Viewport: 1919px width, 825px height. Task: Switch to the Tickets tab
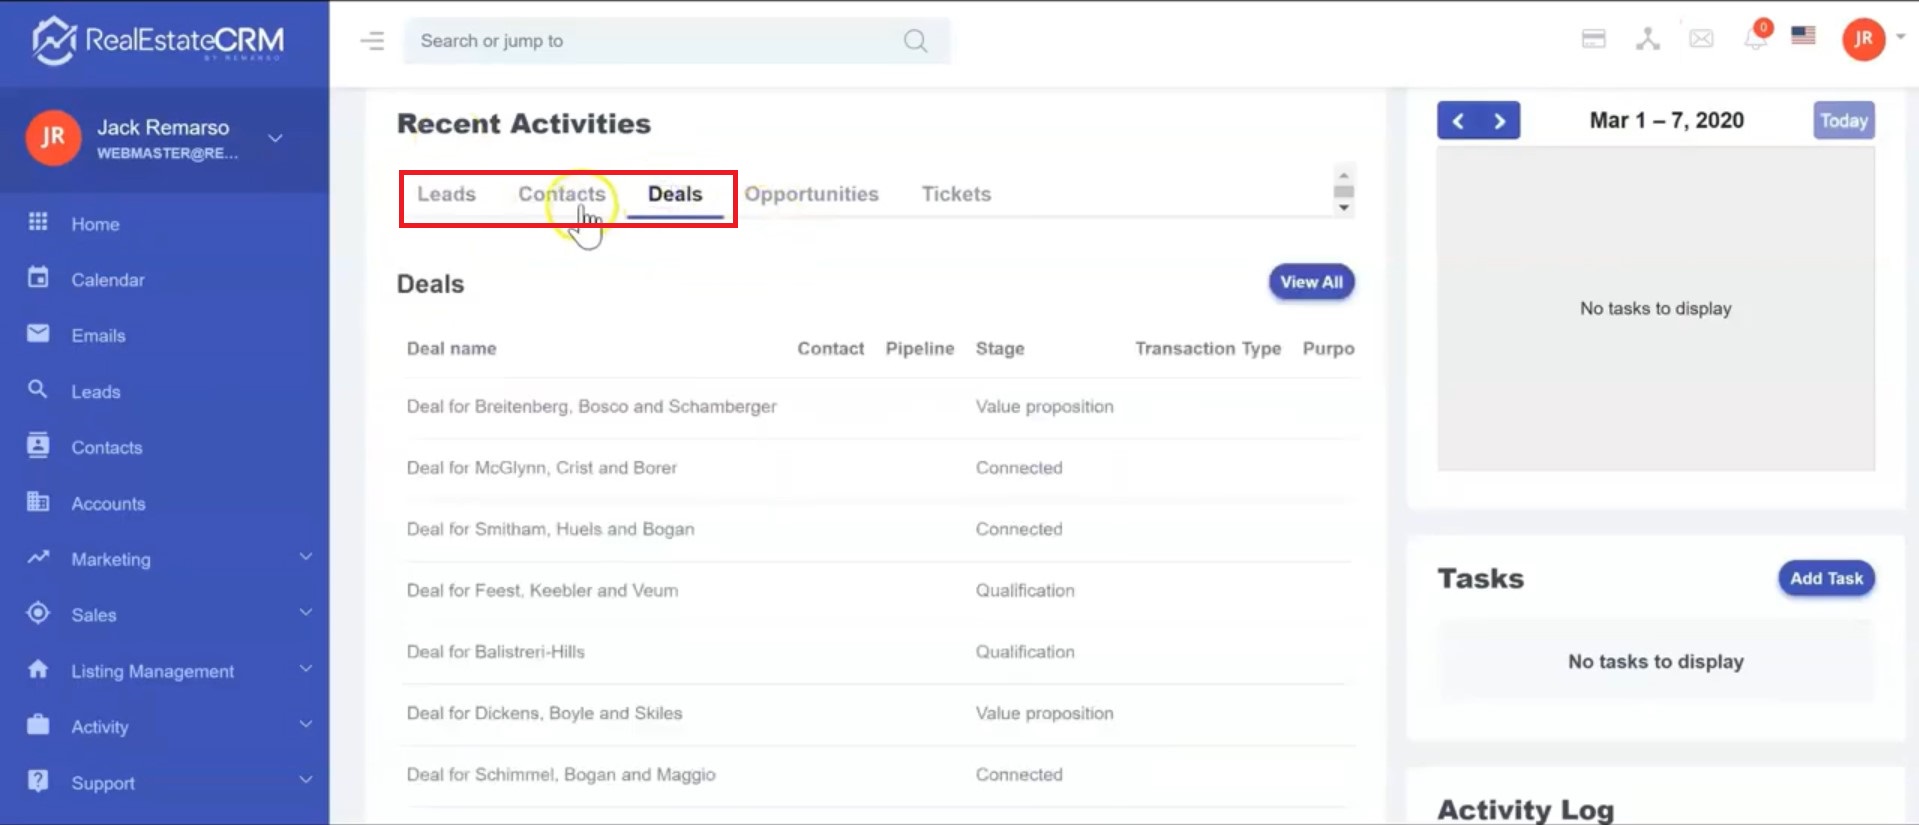[956, 194]
